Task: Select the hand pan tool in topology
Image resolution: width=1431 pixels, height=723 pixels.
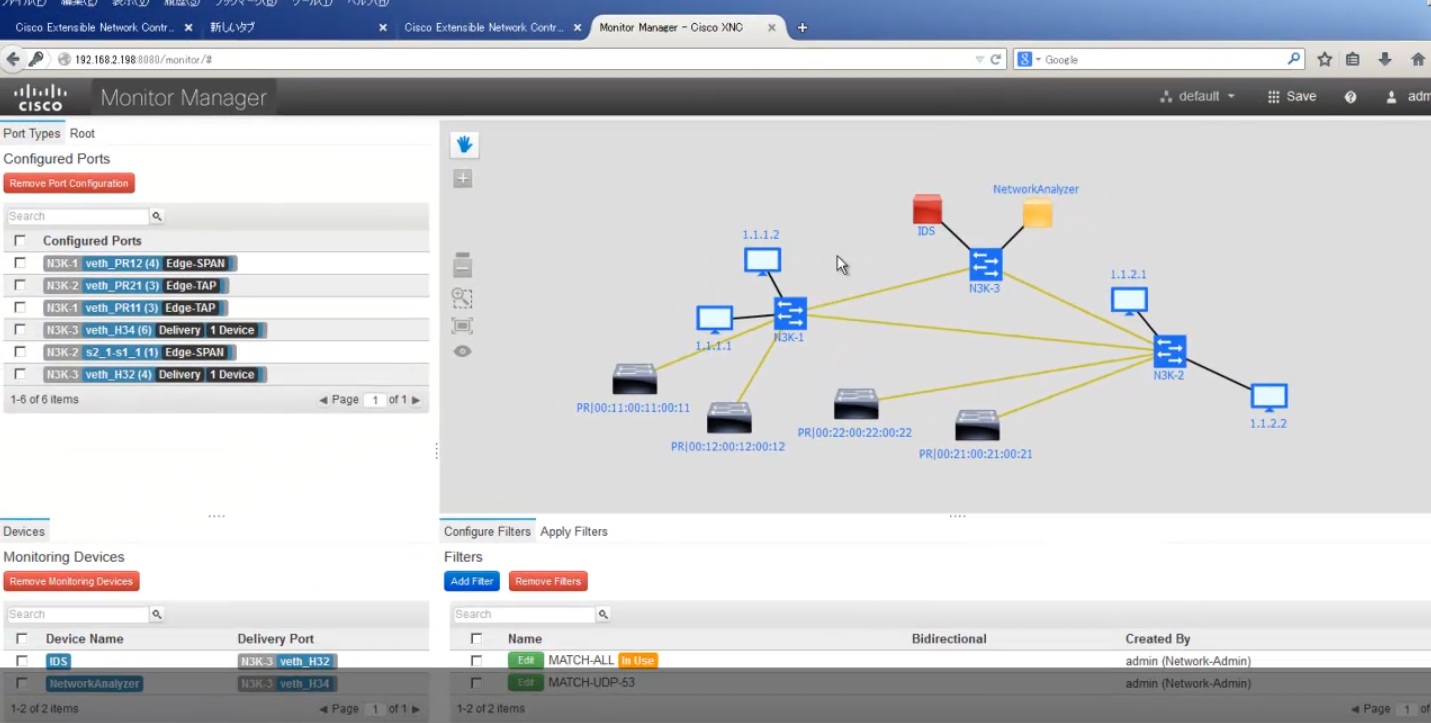Action: (x=464, y=145)
